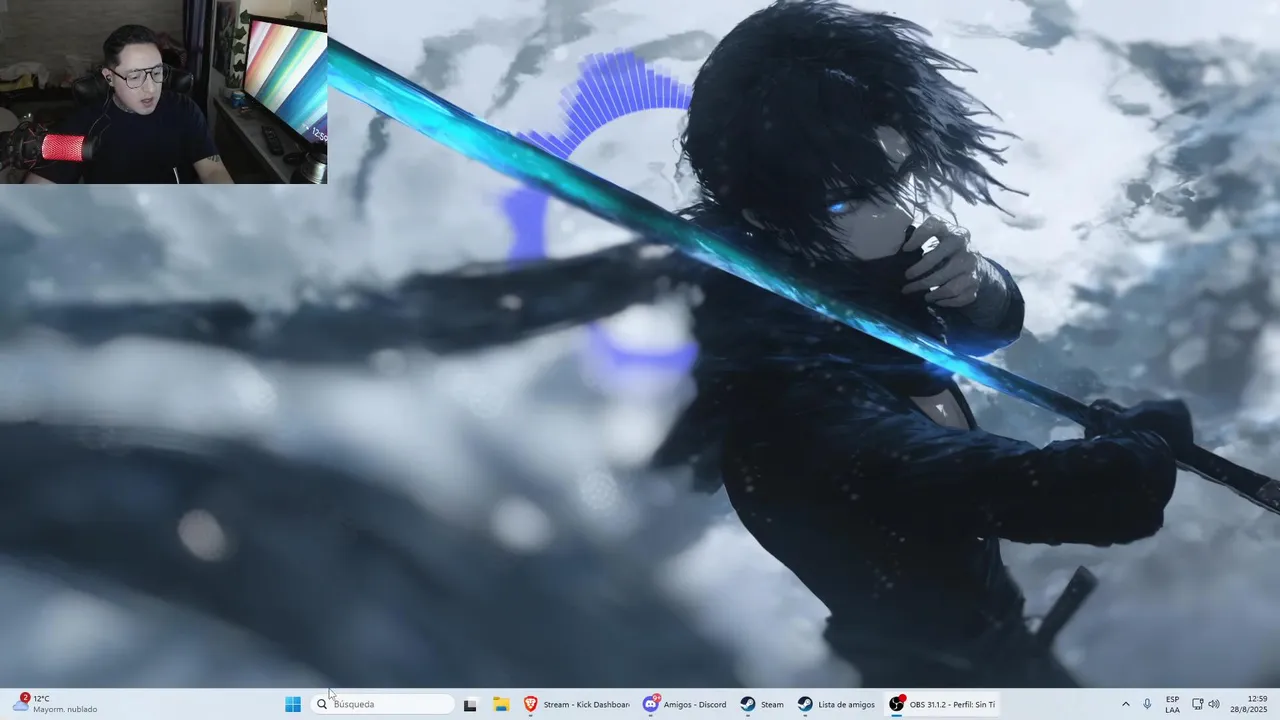
Task: Switch to Amigos - Discord window
Action: (685, 704)
